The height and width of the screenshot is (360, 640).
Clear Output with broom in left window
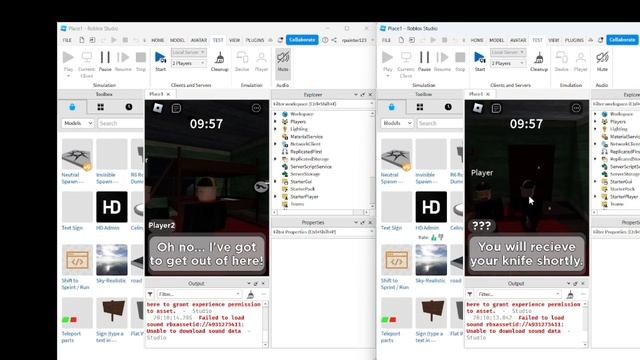[x=251, y=294]
